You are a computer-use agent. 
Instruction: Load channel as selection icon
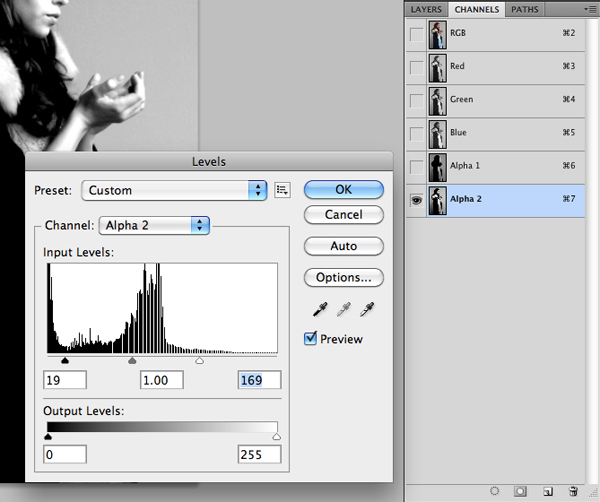[496, 492]
